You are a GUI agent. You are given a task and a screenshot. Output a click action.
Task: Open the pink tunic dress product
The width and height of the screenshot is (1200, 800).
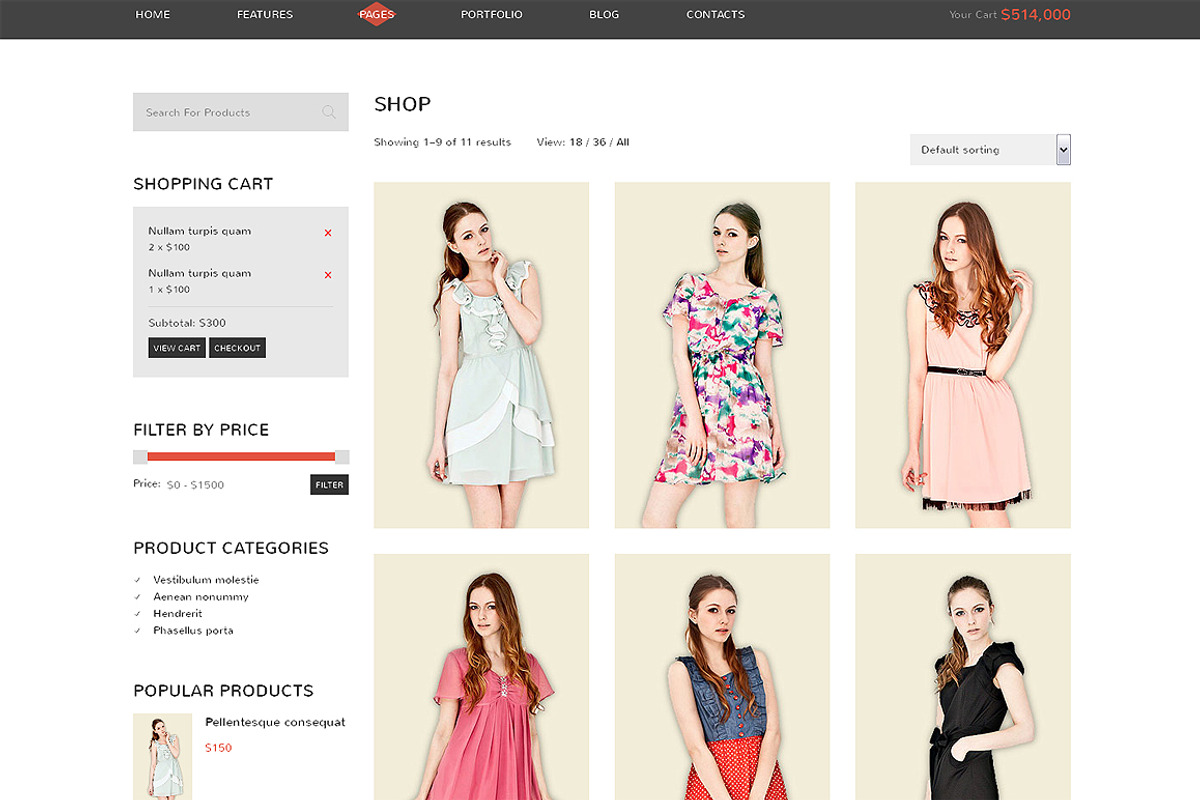tap(481, 677)
